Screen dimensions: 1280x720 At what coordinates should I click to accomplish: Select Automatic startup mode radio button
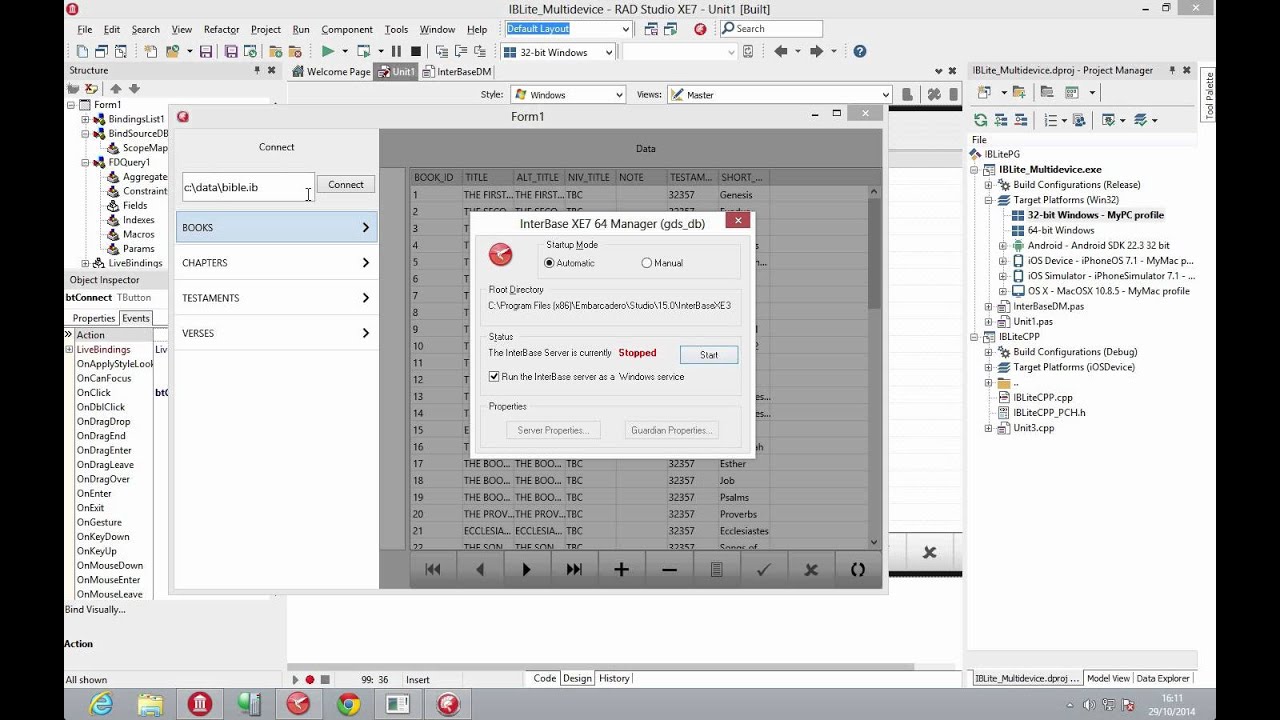coord(549,263)
